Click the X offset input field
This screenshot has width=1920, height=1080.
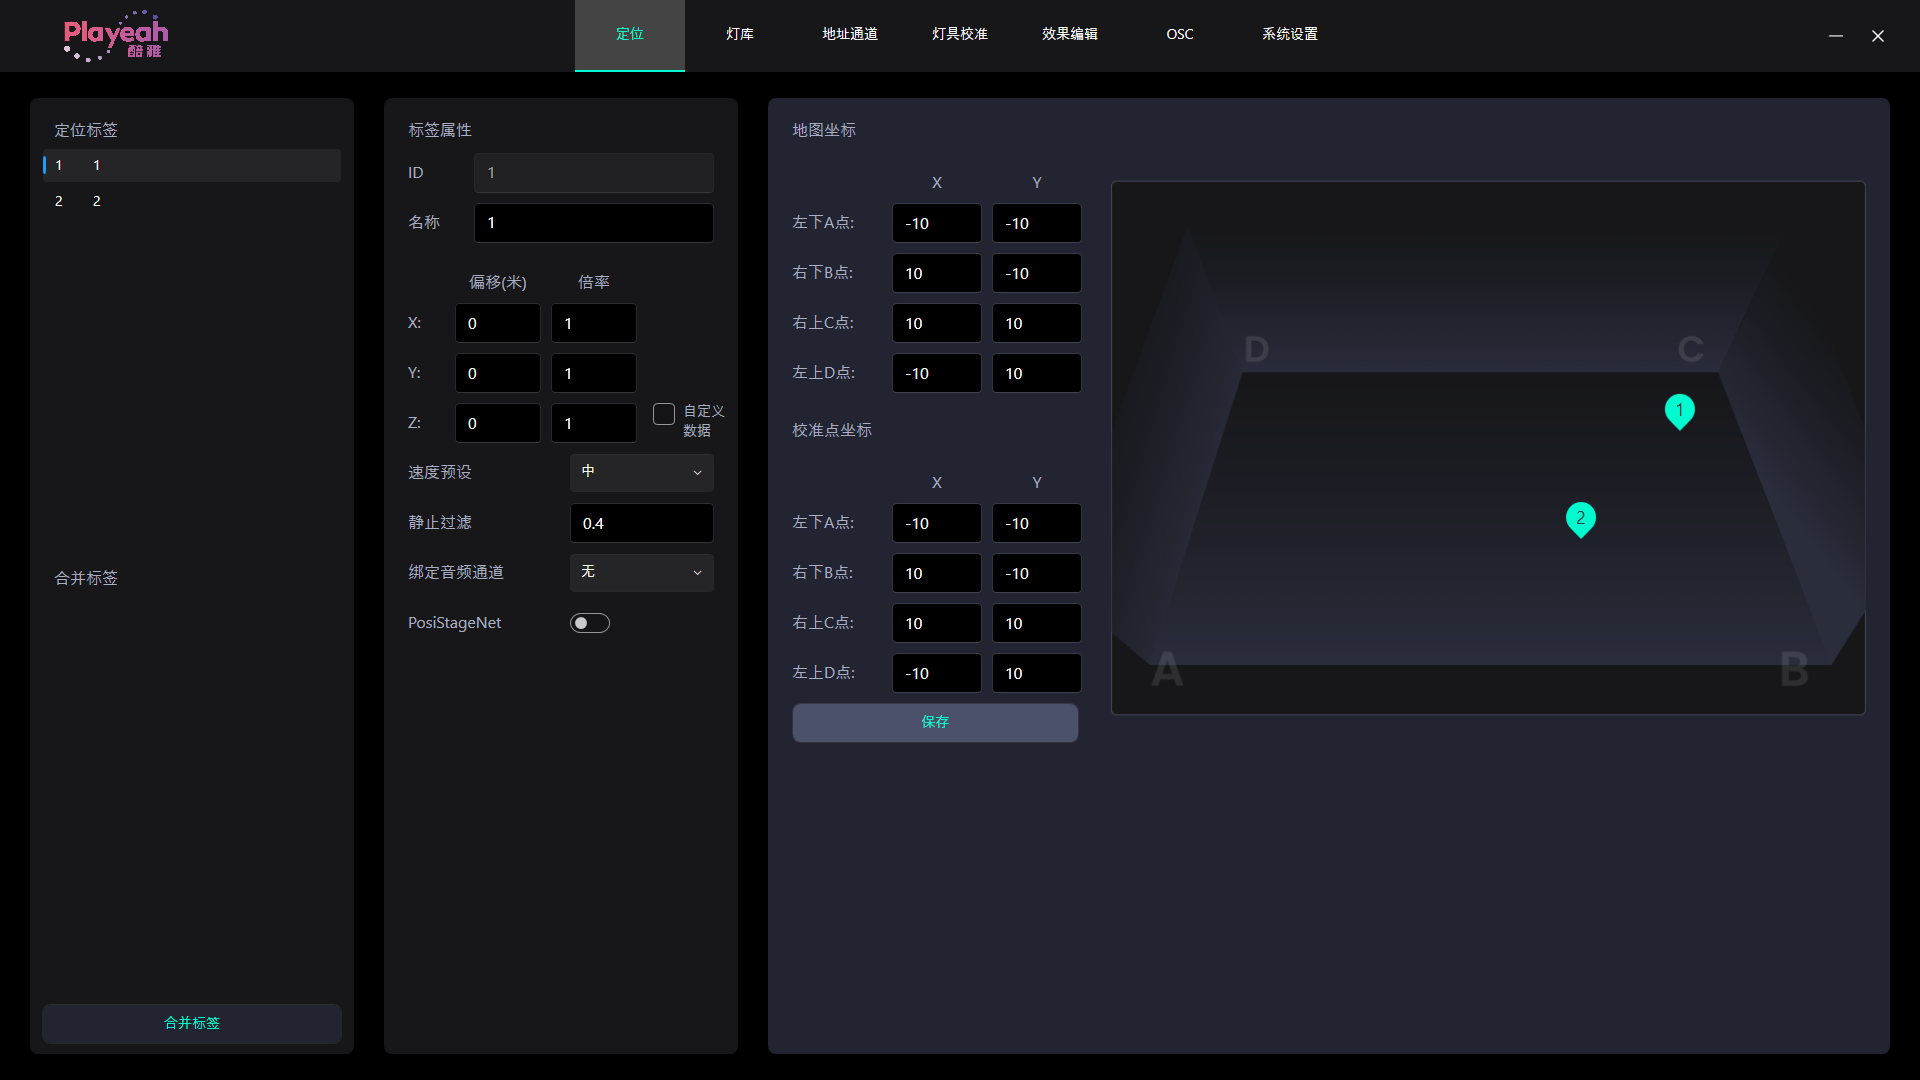click(497, 323)
